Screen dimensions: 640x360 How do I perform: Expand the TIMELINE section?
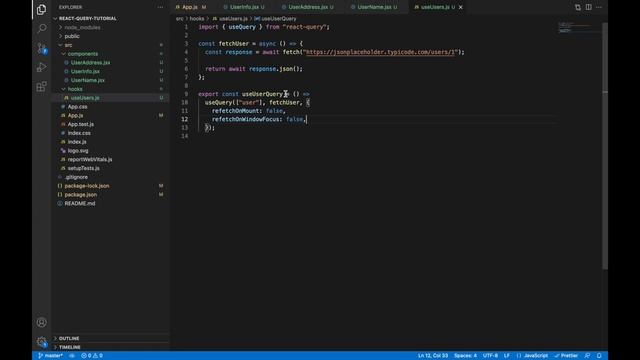pyautogui.click(x=70, y=347)
